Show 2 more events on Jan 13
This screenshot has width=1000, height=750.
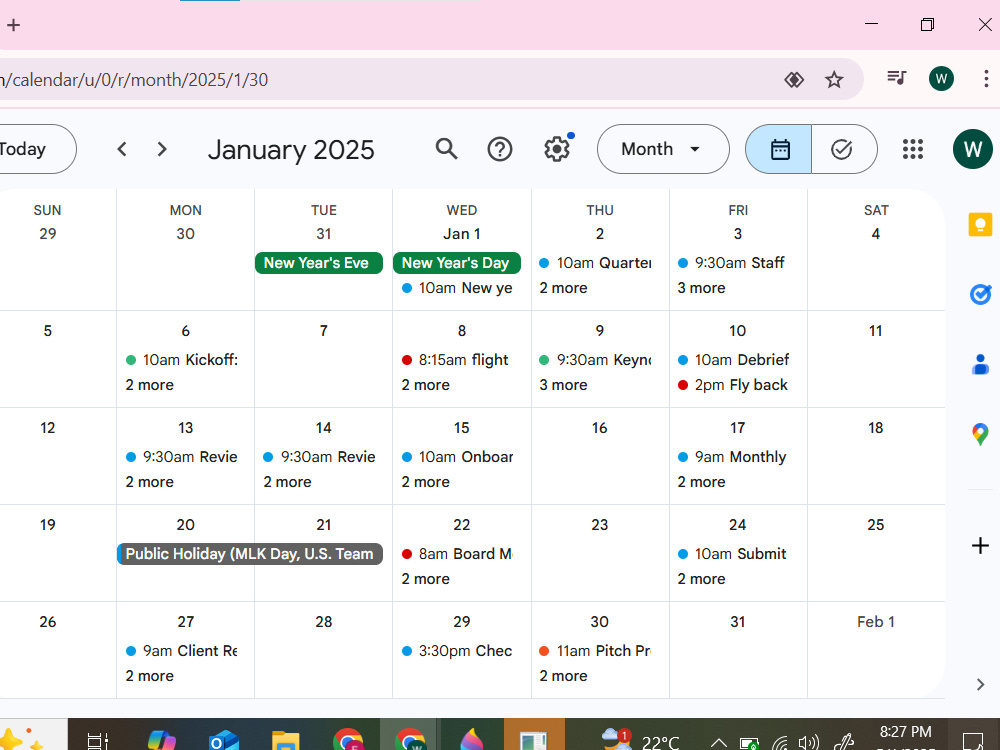click(149, 482)
